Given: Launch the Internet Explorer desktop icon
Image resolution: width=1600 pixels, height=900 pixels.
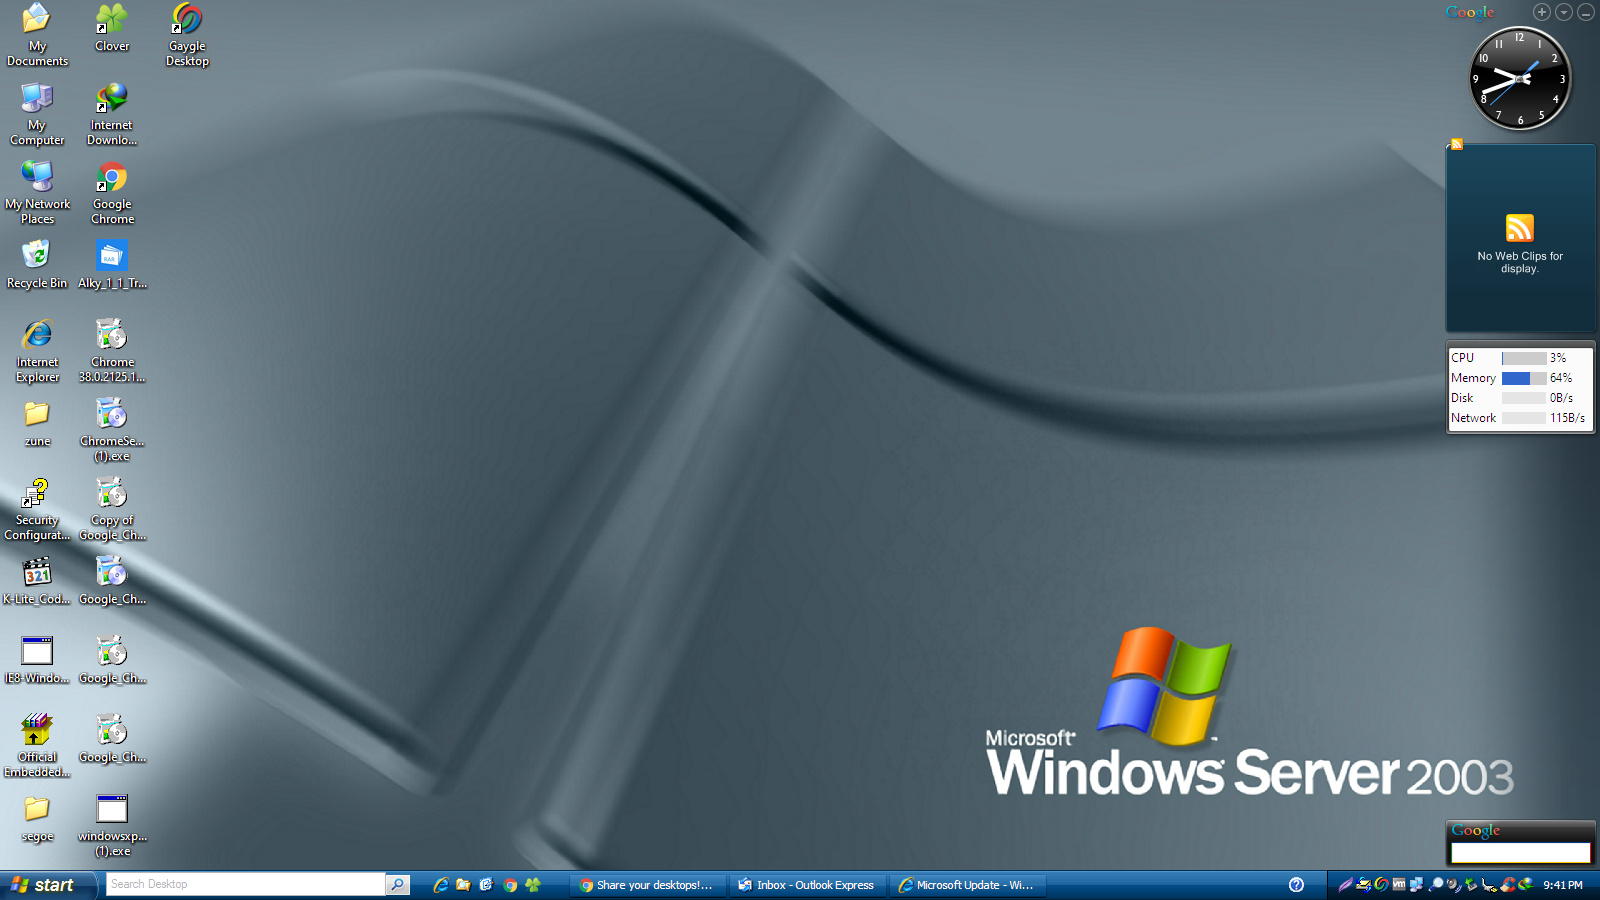Looking at the screenshot, I should coord(37,351).
